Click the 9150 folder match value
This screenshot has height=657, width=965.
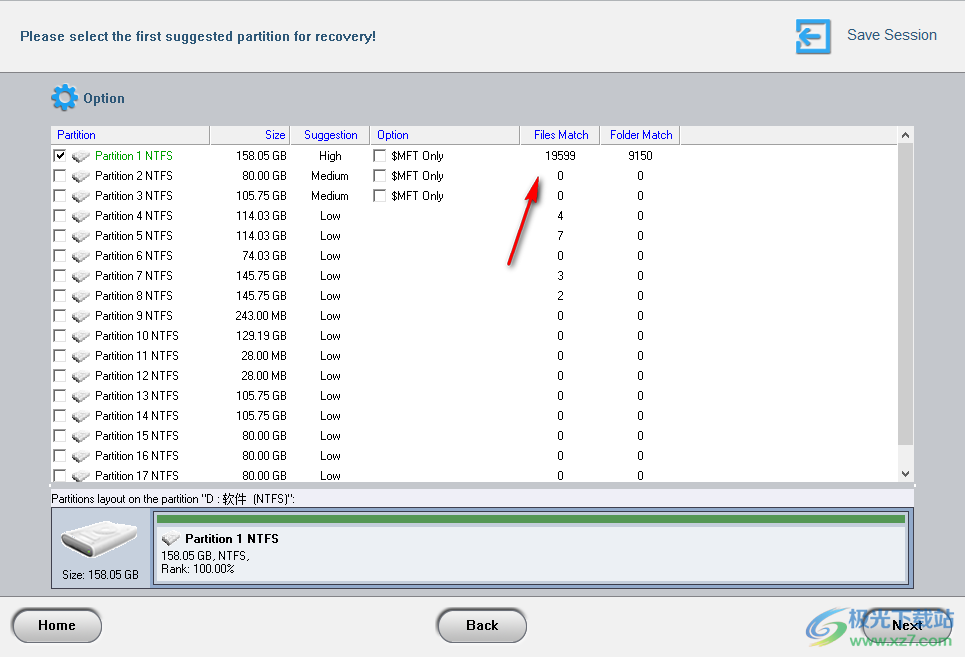click(x=640, y=156)
